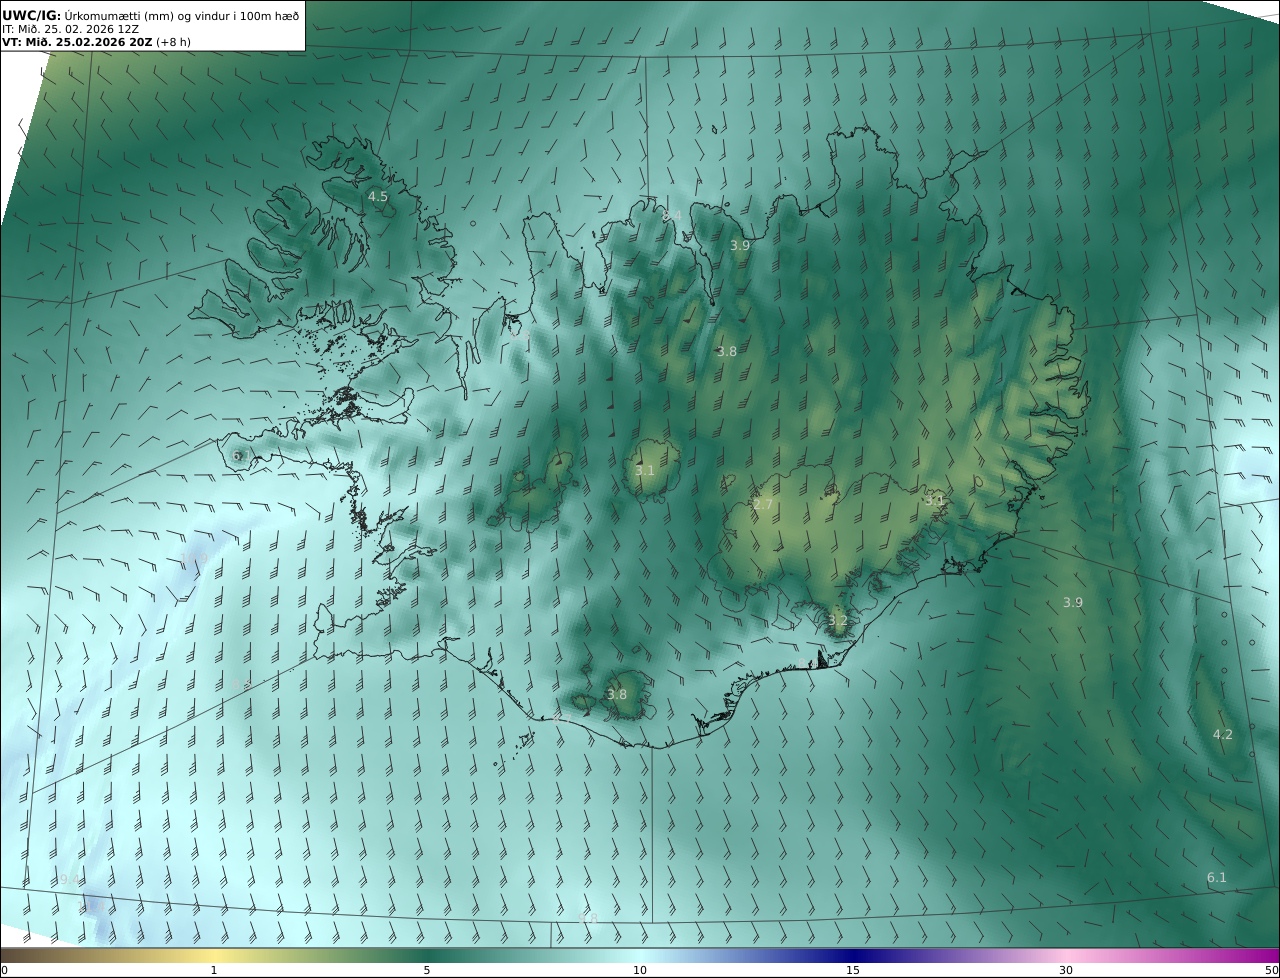
Task: Click the 4.2 value label on the map
Action: pos(1223,734)
